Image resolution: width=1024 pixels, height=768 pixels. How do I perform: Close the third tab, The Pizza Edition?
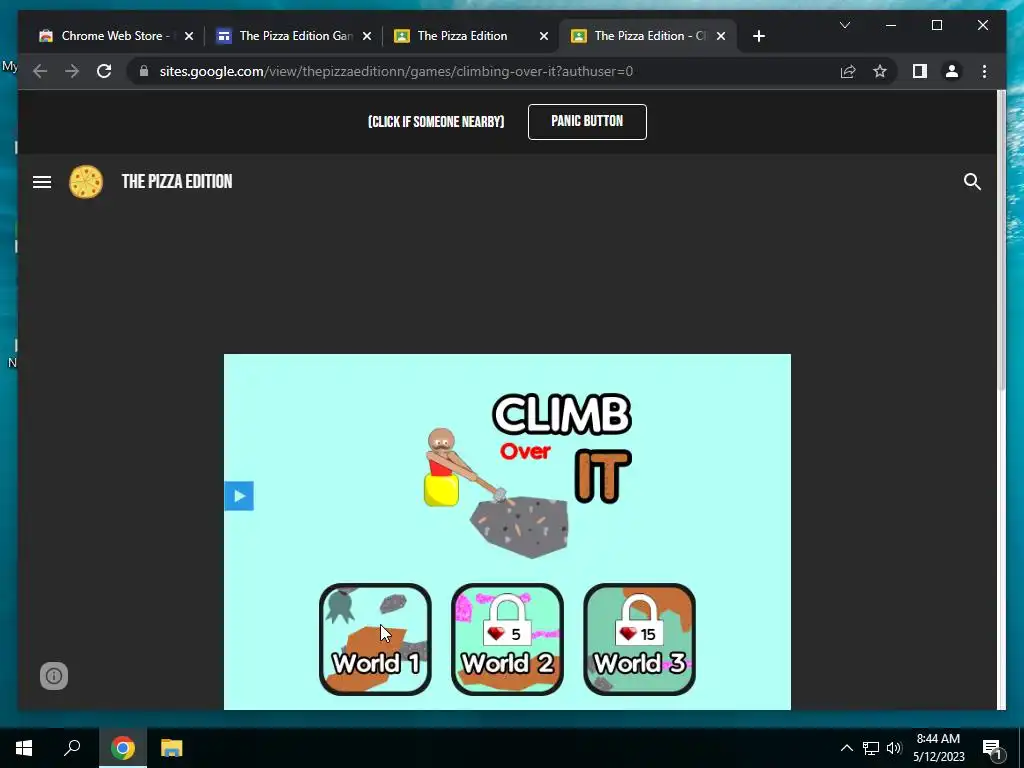[x=543, y=36]
